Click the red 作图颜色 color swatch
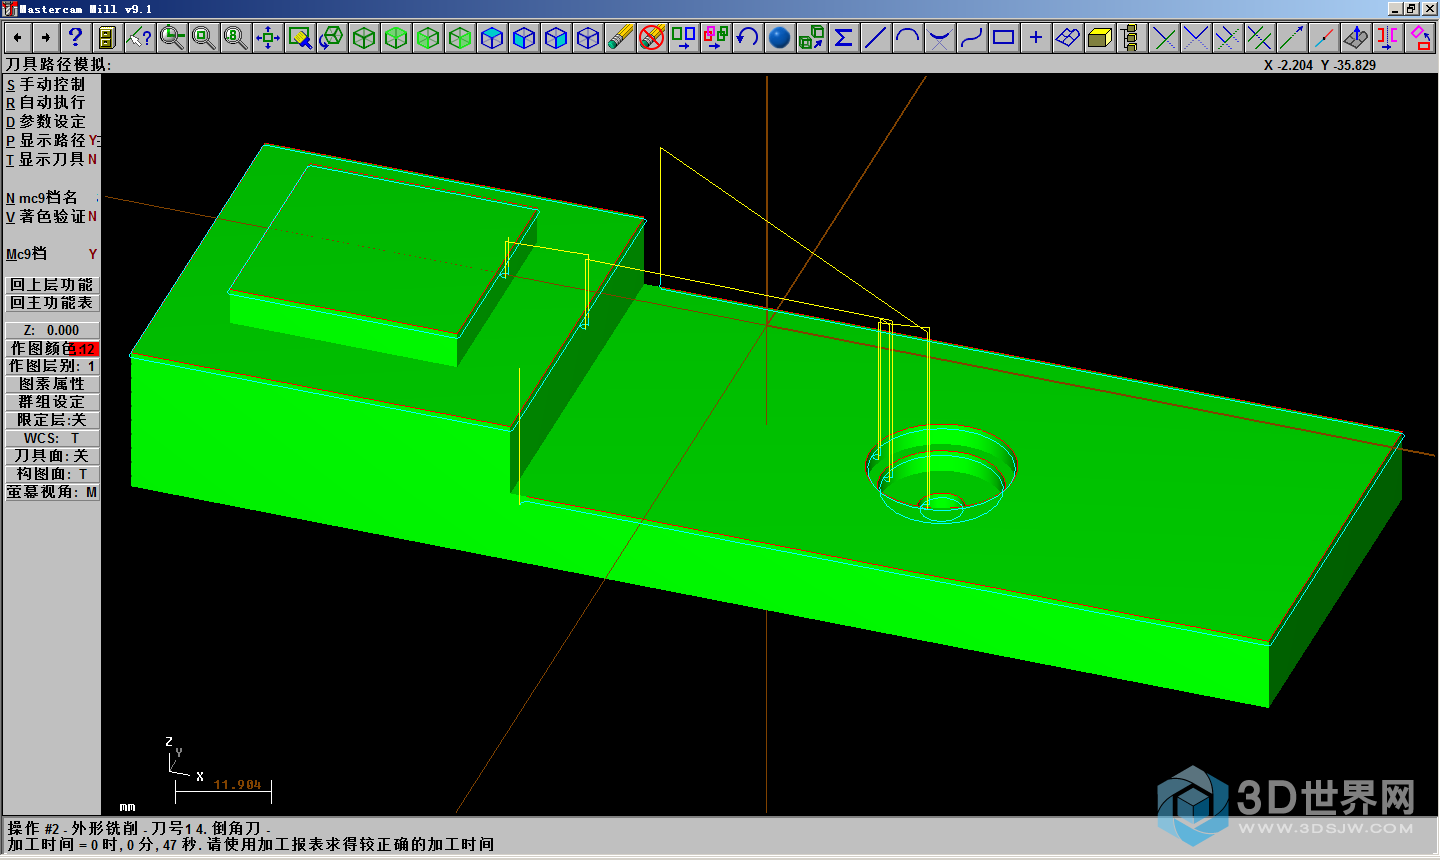The height and width of the screenshot is (860, 1440). (x=84, y=349)
